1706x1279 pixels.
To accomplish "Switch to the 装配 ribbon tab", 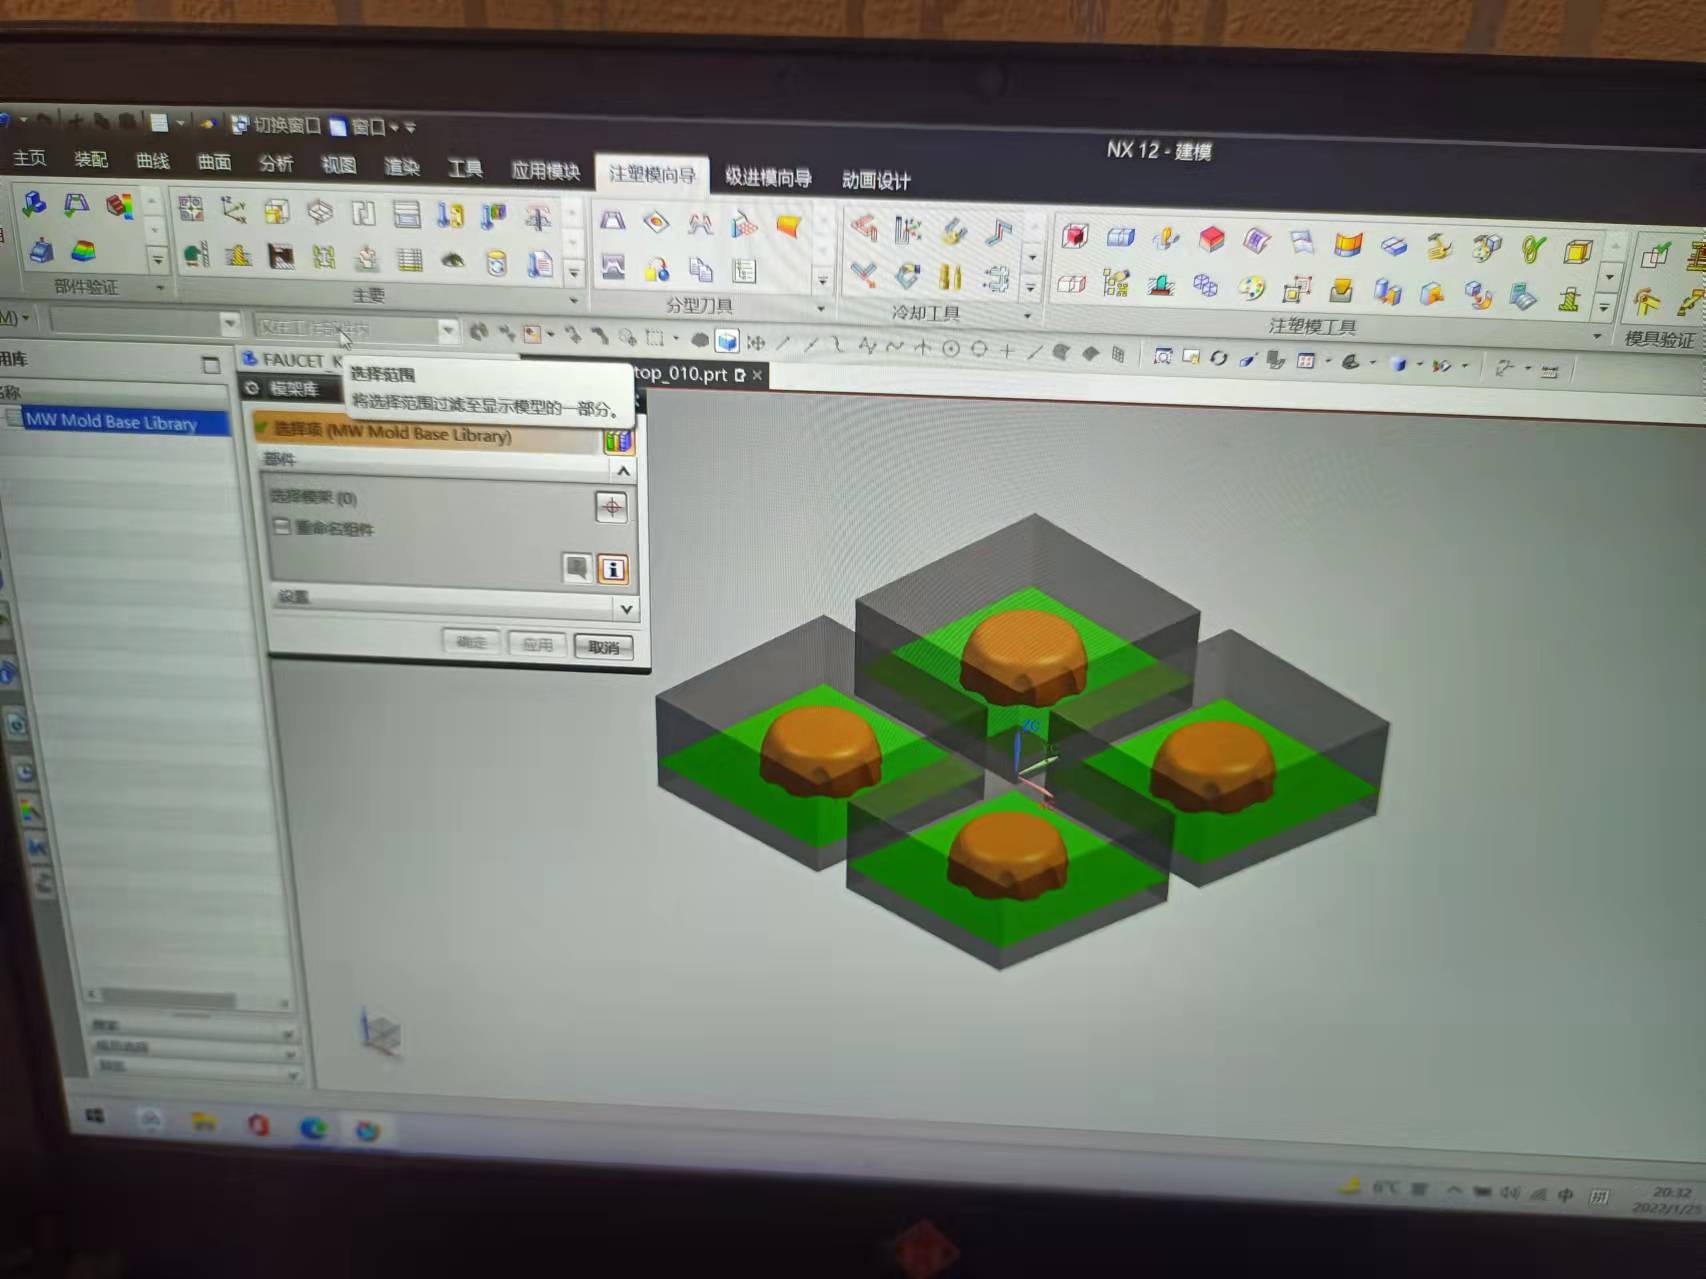I will point(91,159).
